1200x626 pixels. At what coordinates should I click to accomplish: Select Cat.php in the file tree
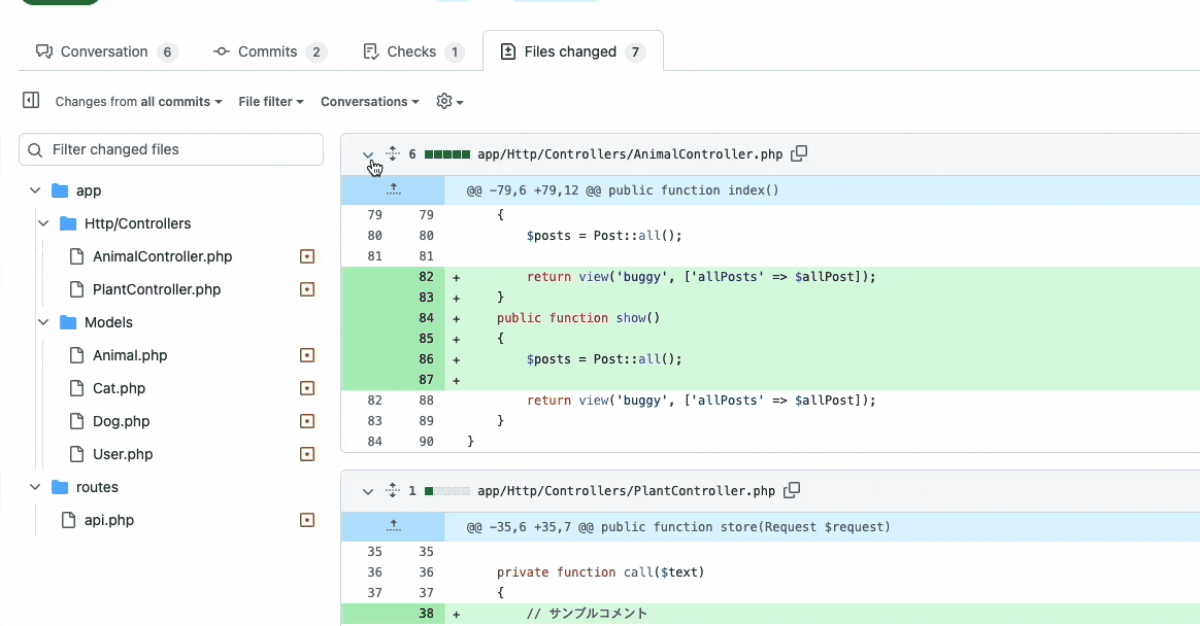119,389
